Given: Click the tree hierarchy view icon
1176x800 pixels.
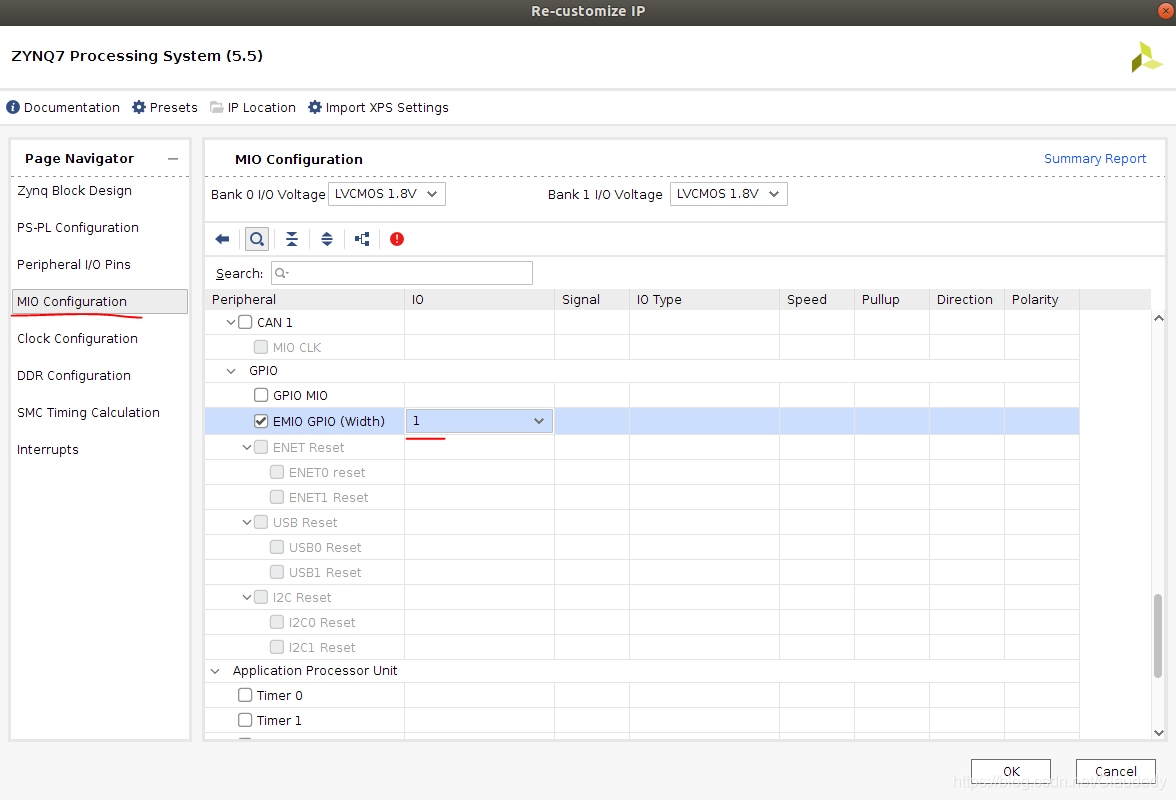Looking at the screenshot, I should click(362, 239).
